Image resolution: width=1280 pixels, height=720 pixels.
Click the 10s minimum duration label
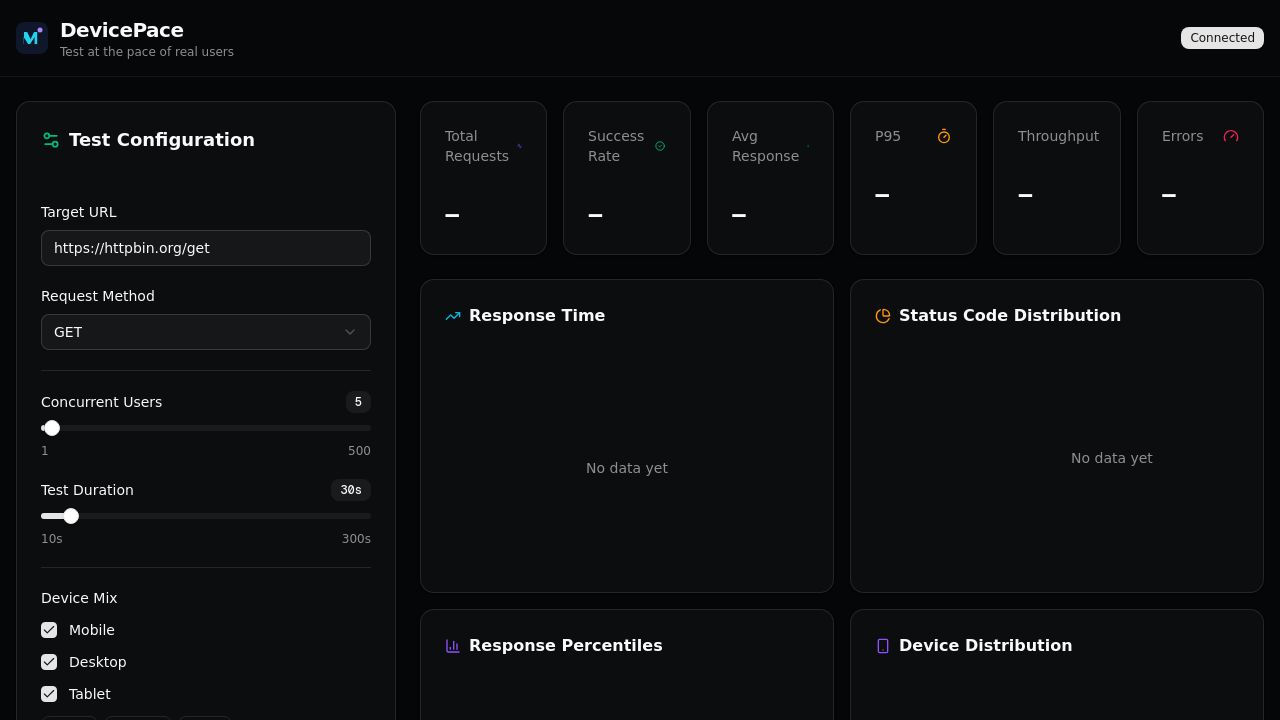[x=52, y=539]
